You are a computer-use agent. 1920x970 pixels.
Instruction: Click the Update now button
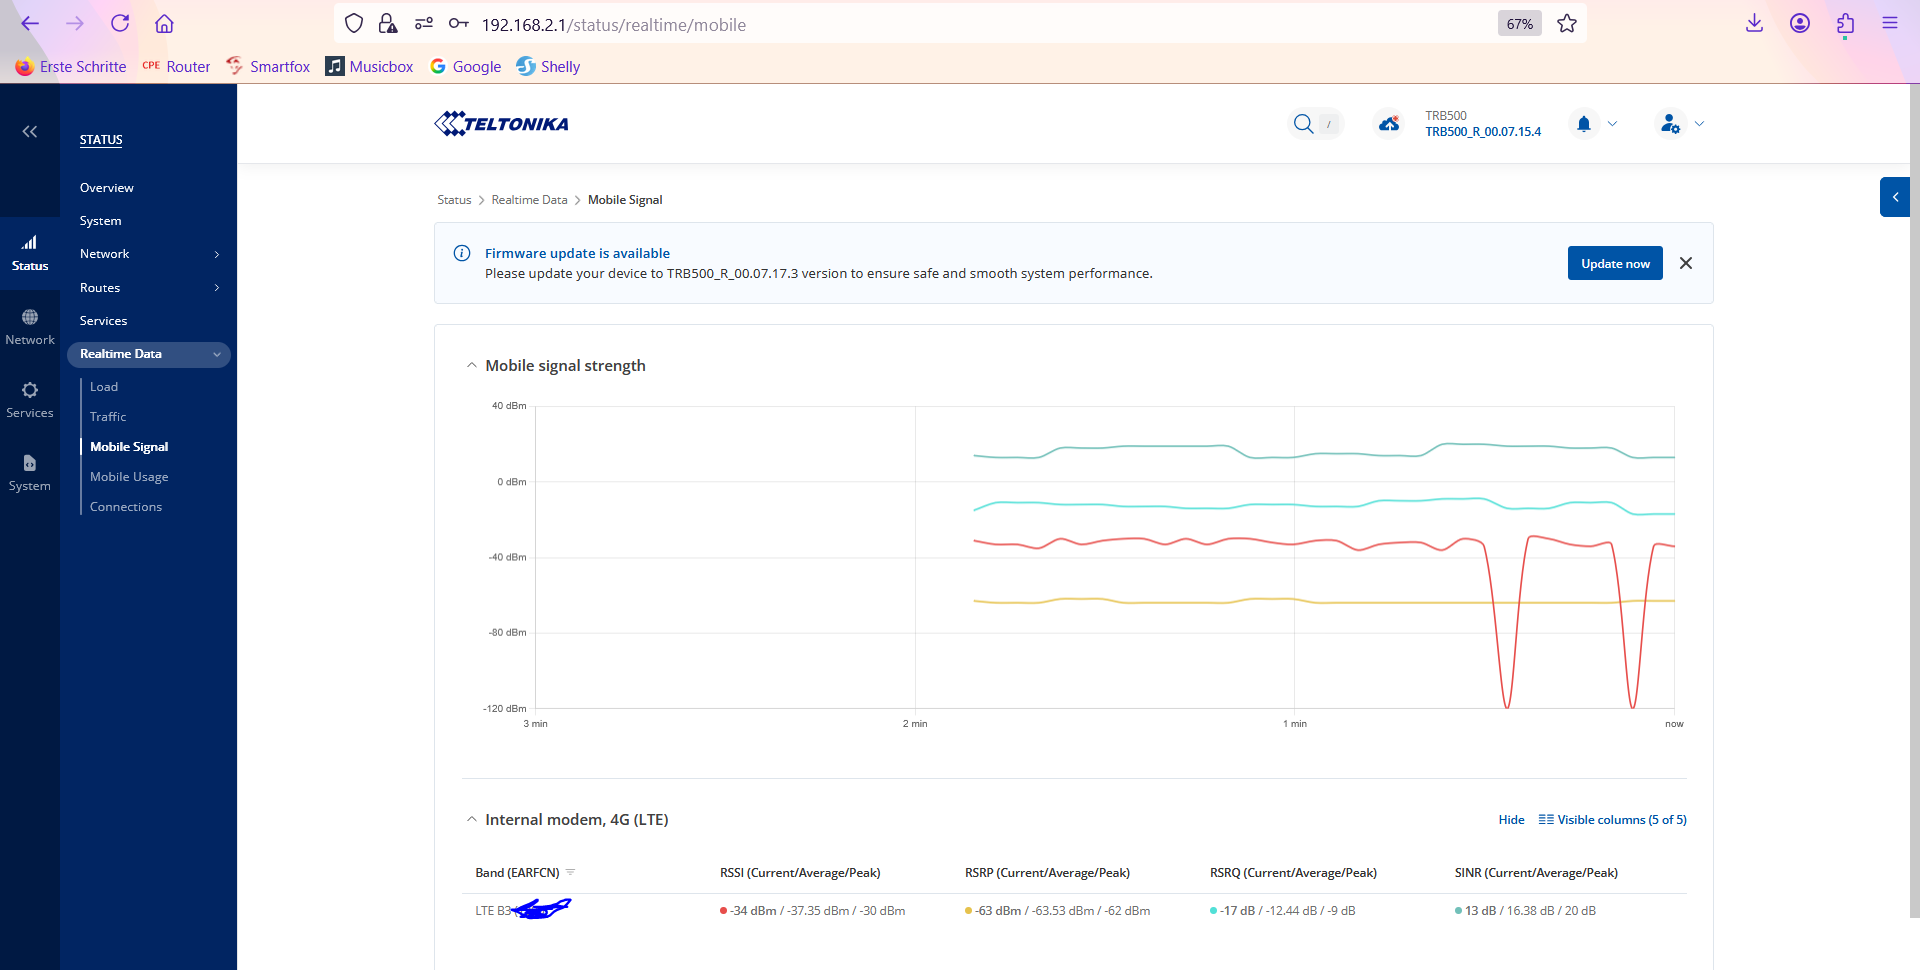point(1615,263)
